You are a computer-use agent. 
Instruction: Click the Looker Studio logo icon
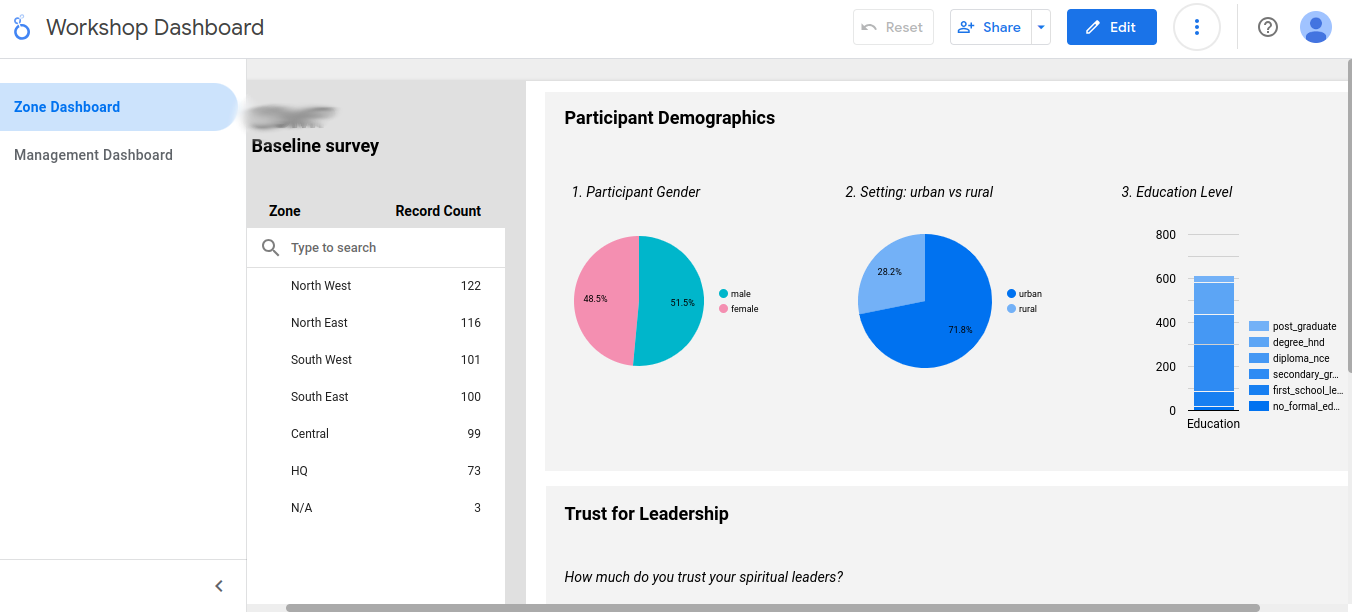click(x=22, y=28)
